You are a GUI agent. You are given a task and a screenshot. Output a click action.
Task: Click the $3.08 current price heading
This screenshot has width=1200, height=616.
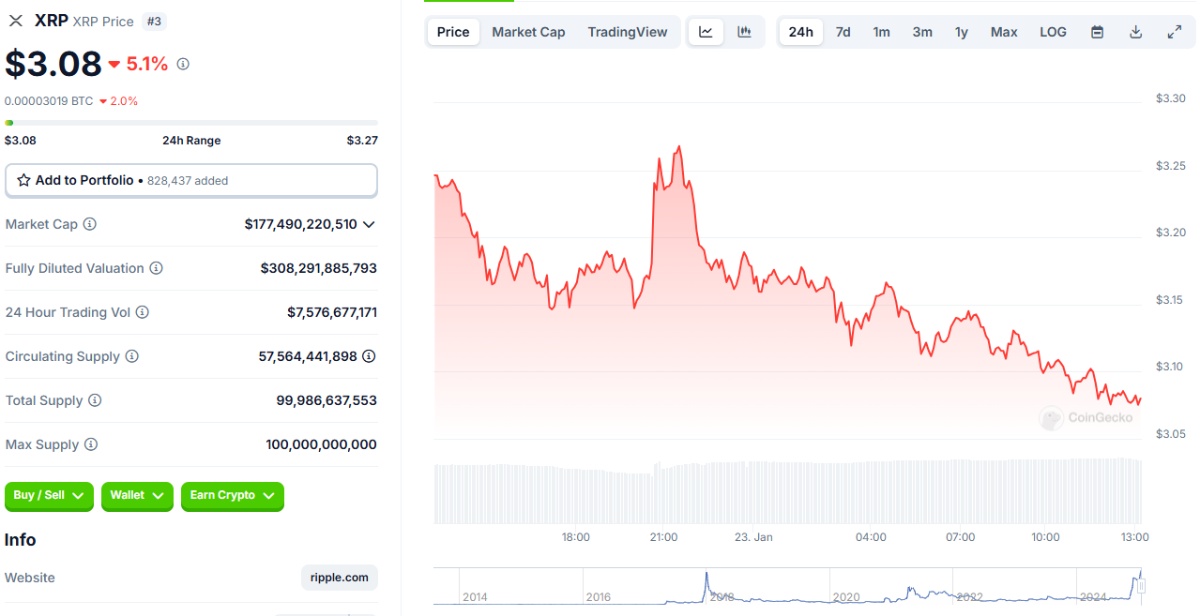(53, 64)
